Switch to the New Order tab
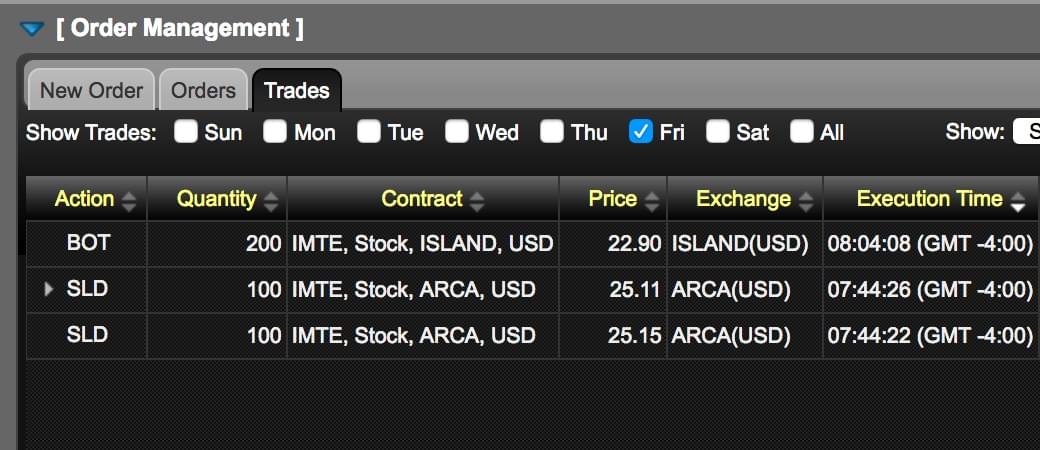This screenshot has width=1040, height=450. [x=91, y=90]
